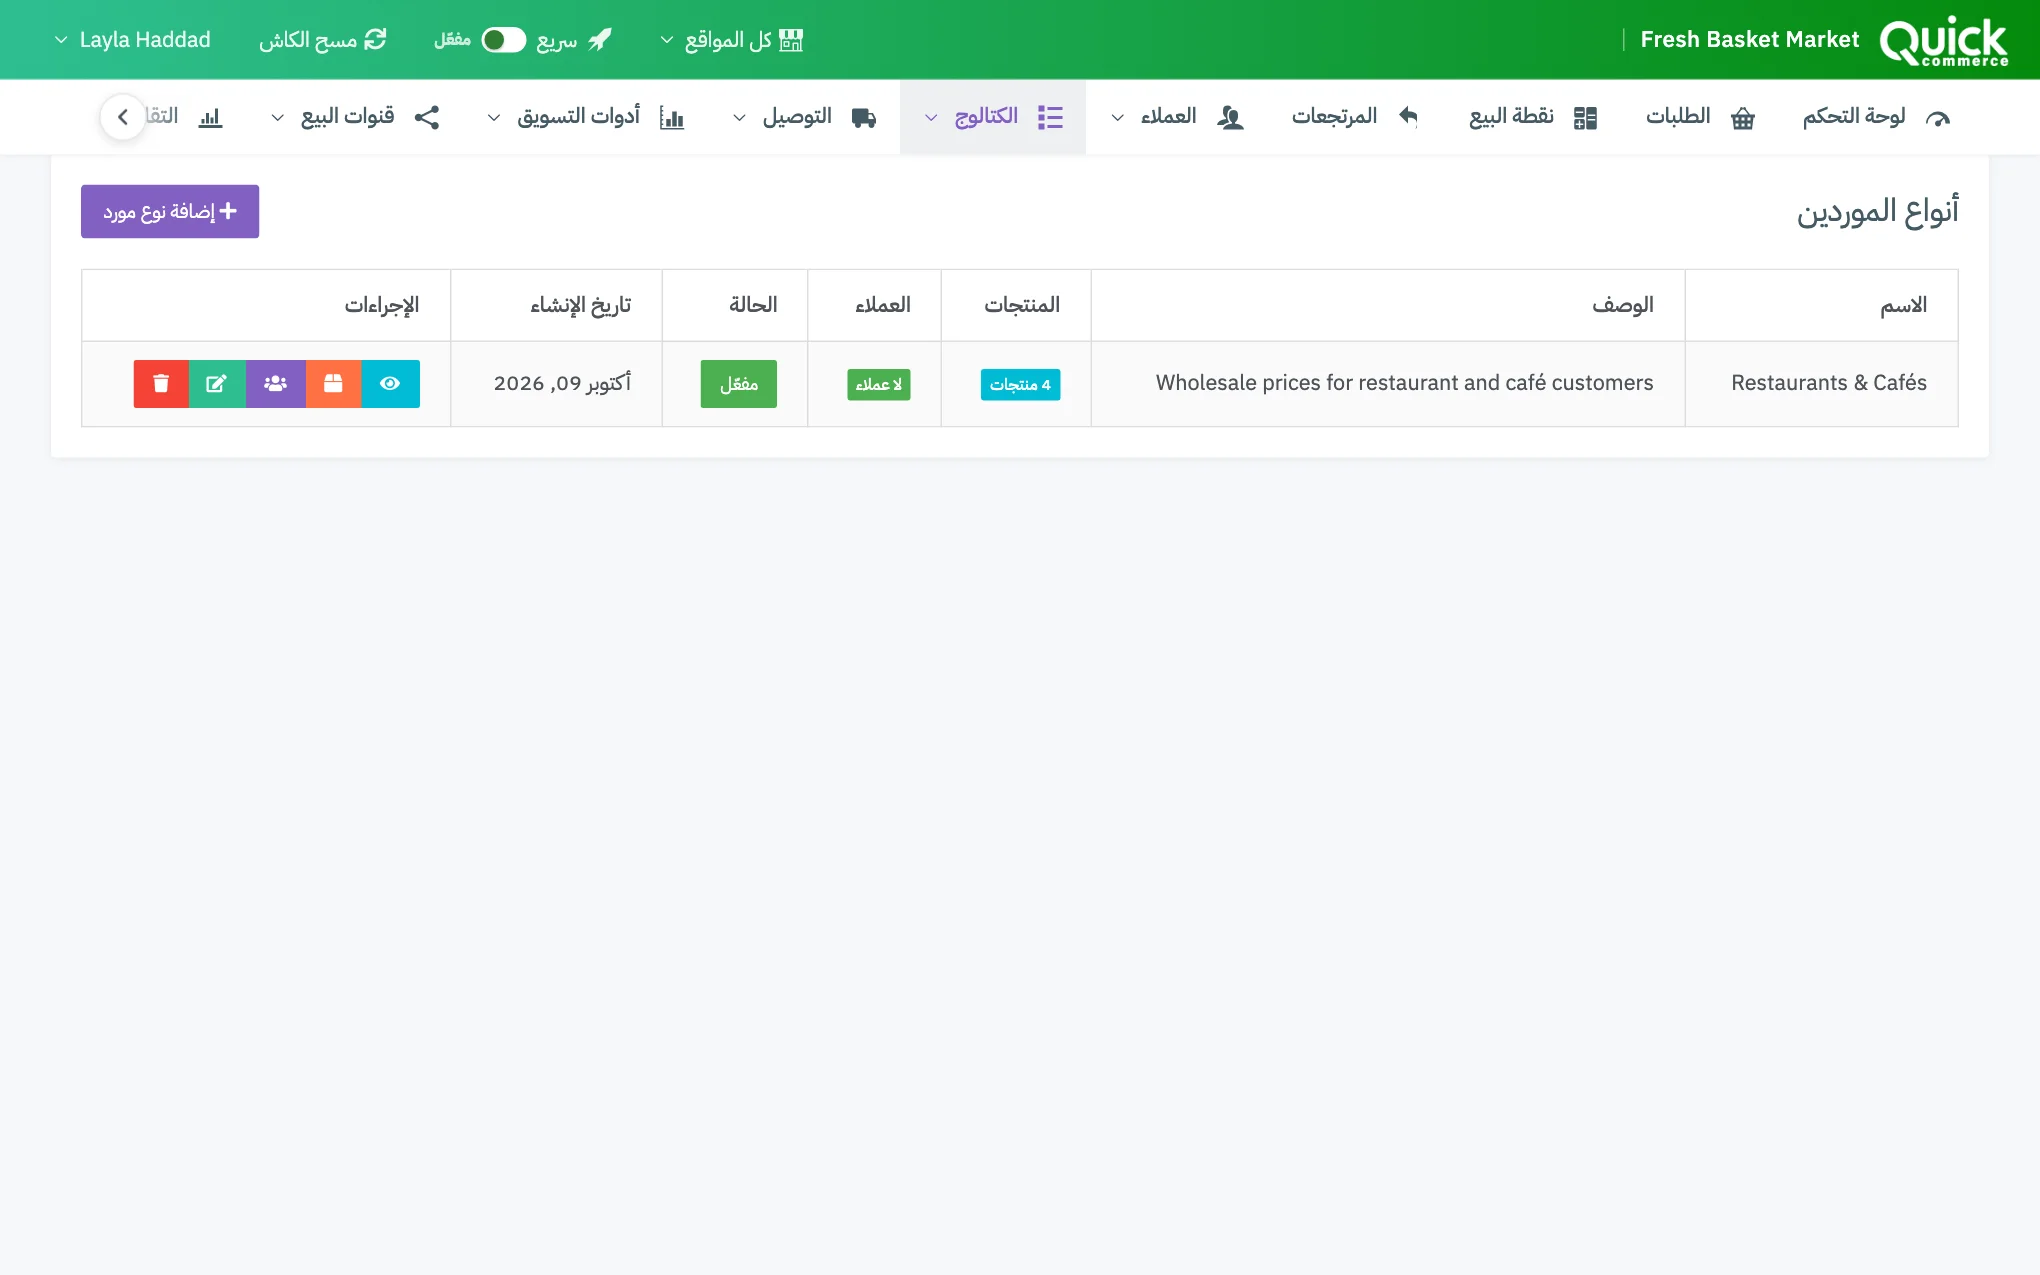The image size is (2040, 1275).
Task: Click the share icon beside قنوات البيع
Action: coord(427,117)
